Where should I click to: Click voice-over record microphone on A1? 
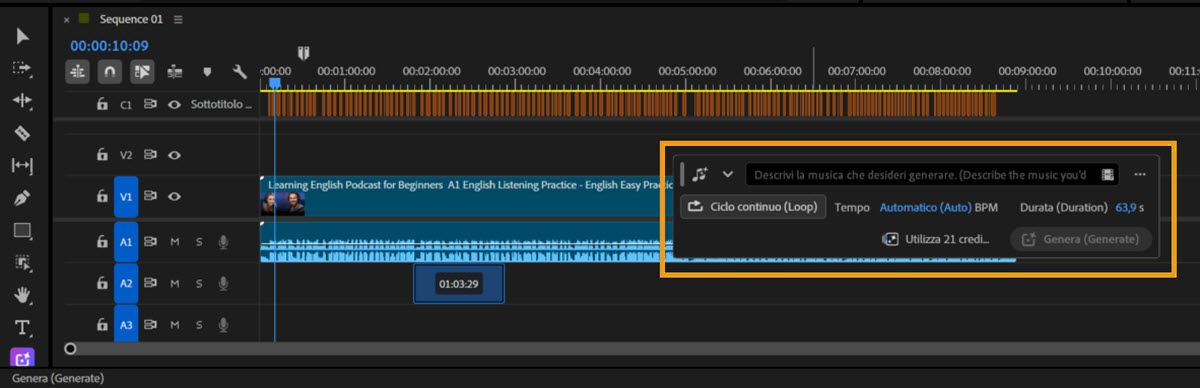coord(223,241)
